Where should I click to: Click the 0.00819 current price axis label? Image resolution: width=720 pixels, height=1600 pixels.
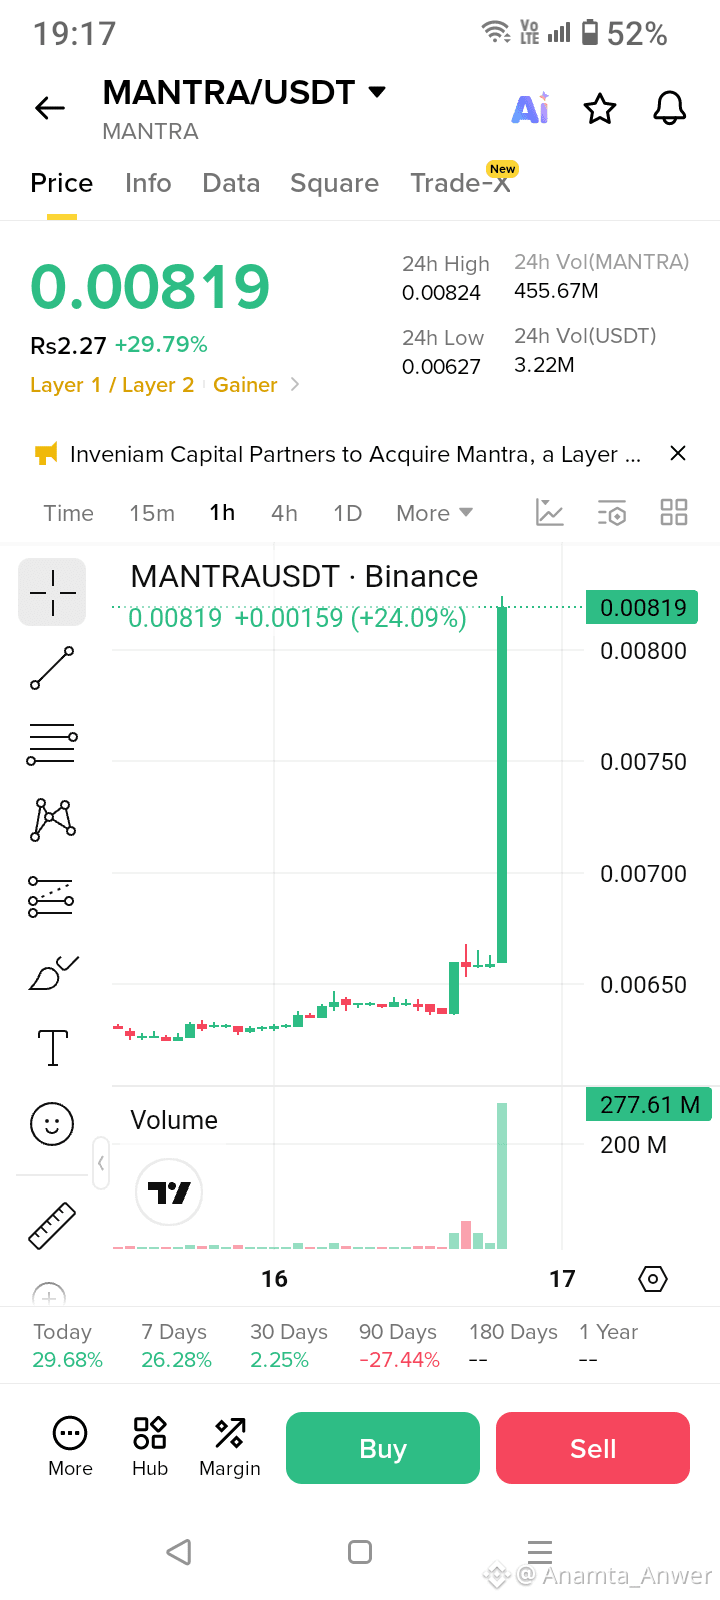(642, 607)
